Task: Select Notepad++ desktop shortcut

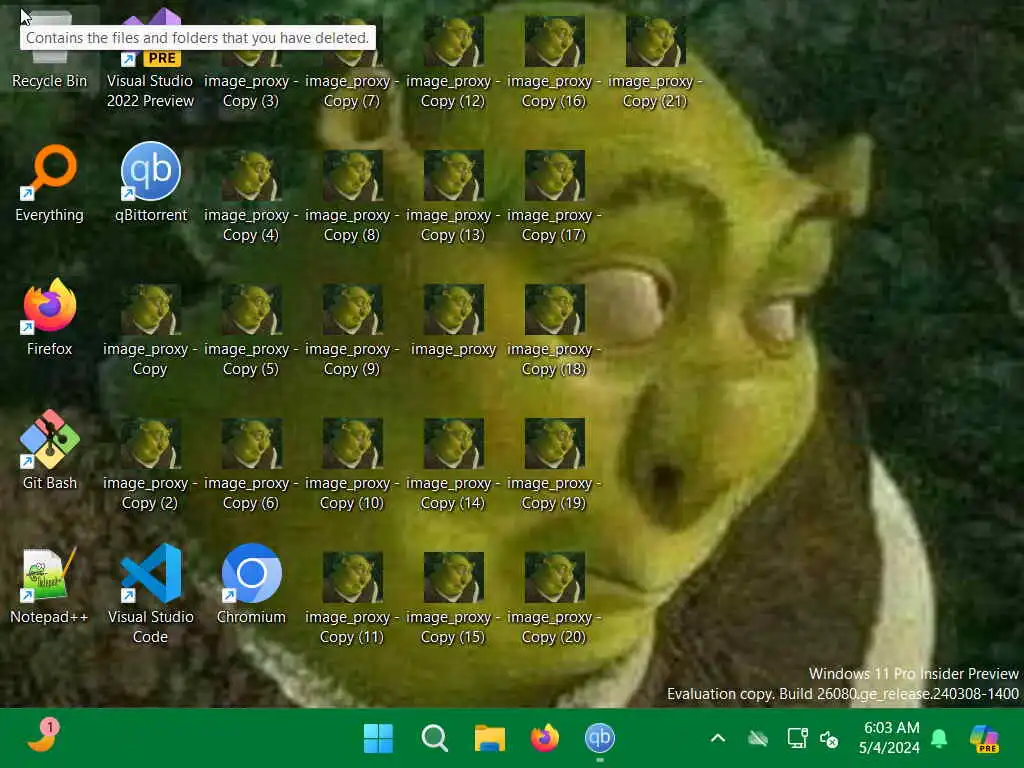Action: 50,586
